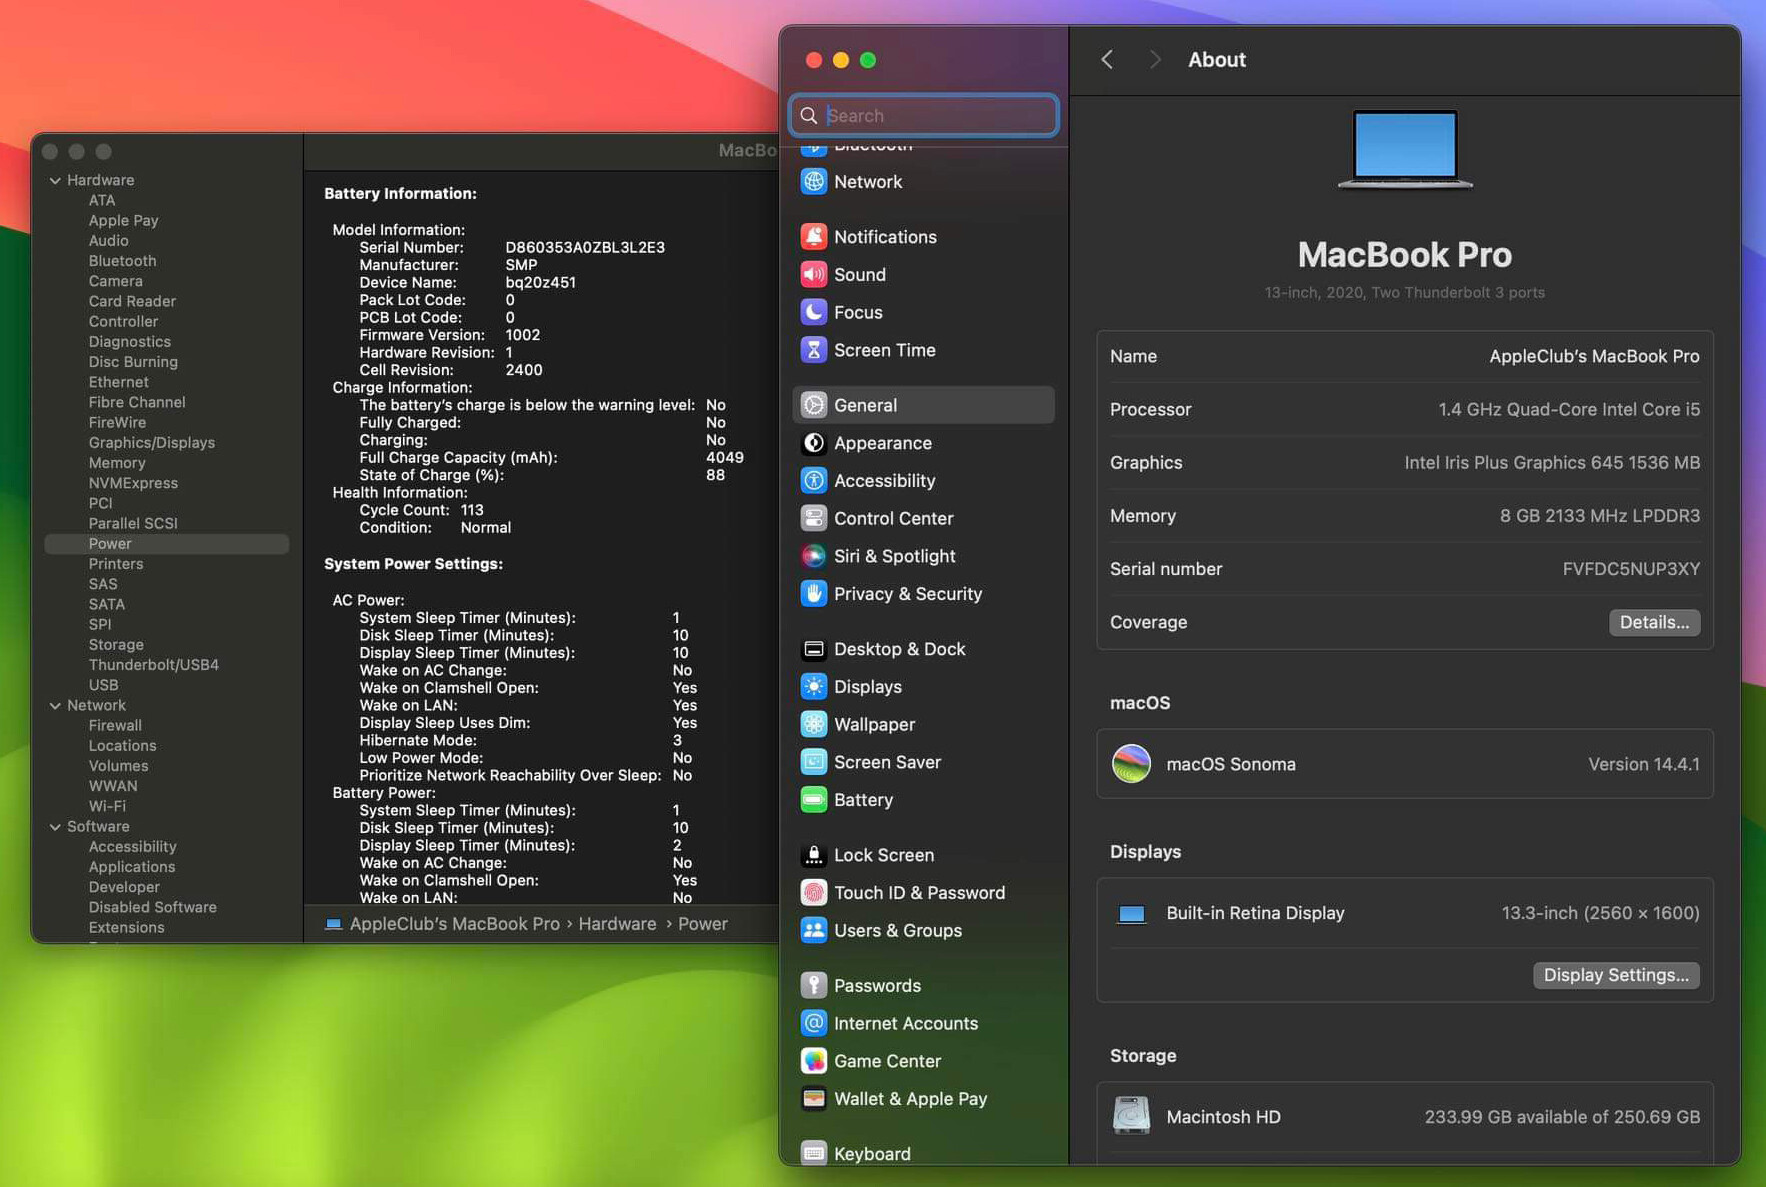Click the Users & Groups icon
1766x1187 pixels.
(814, 930)
